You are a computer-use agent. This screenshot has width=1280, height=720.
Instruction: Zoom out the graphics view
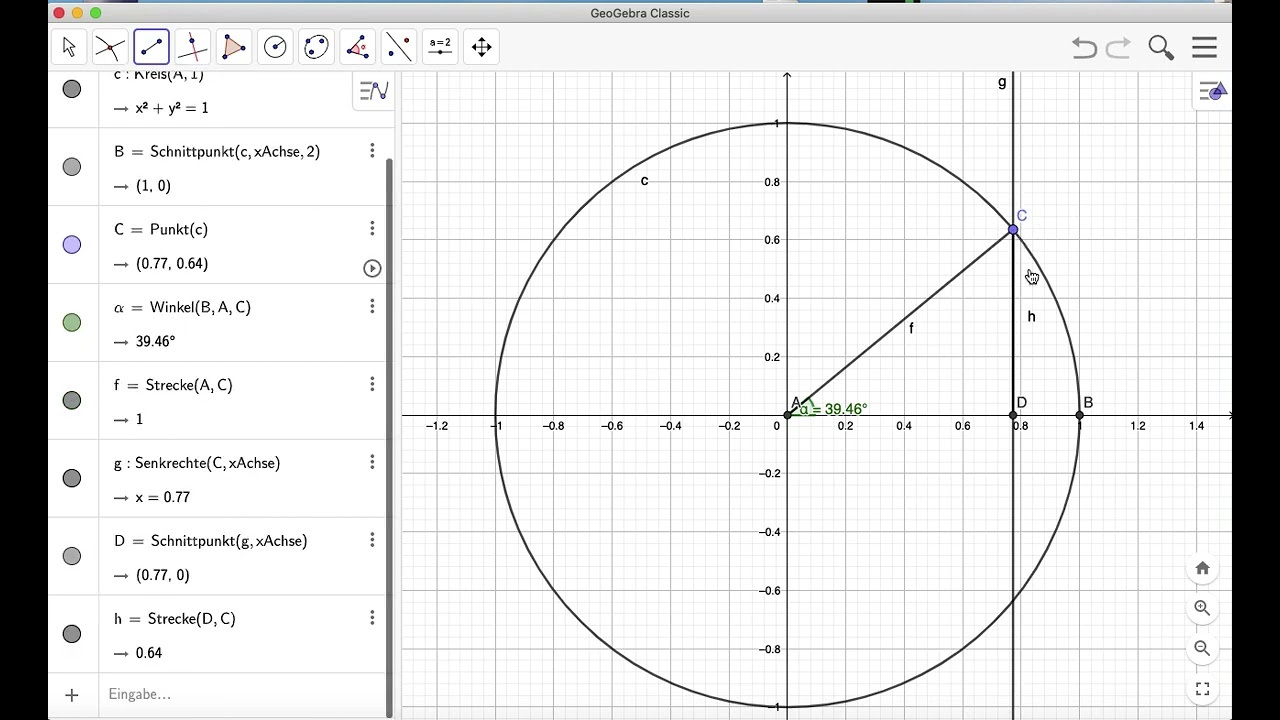[1202, 648]
